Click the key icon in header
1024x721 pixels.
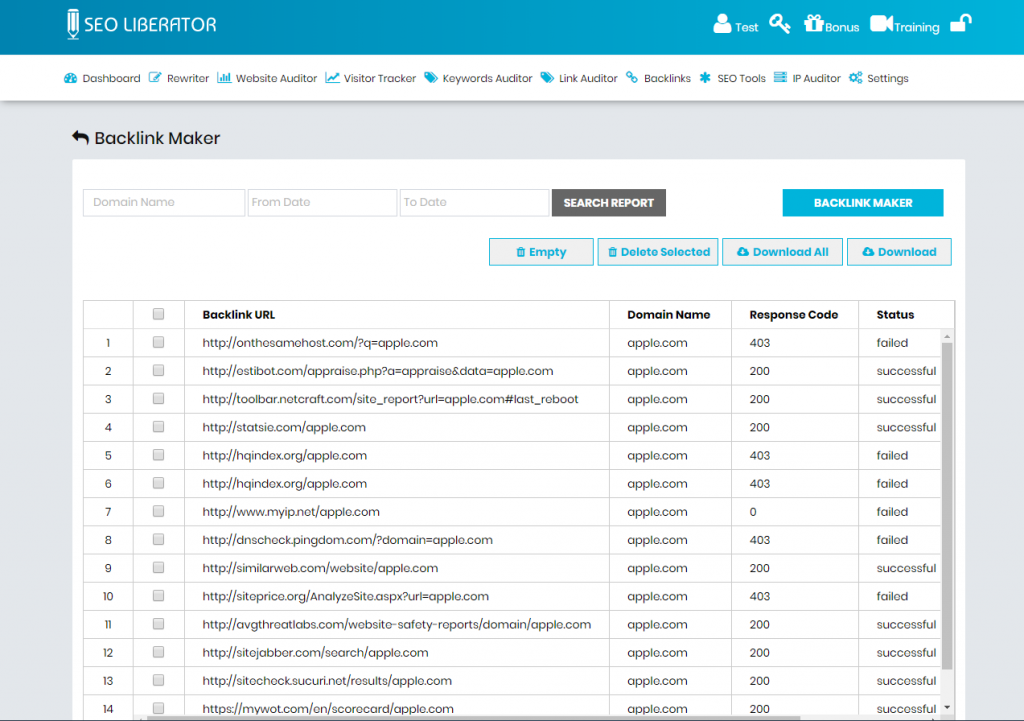click(780, 24)
